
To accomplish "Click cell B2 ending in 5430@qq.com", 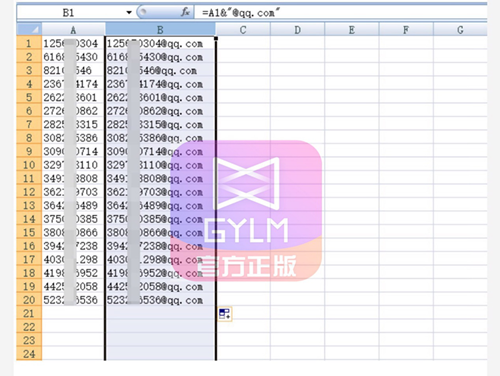I will 160,57.
